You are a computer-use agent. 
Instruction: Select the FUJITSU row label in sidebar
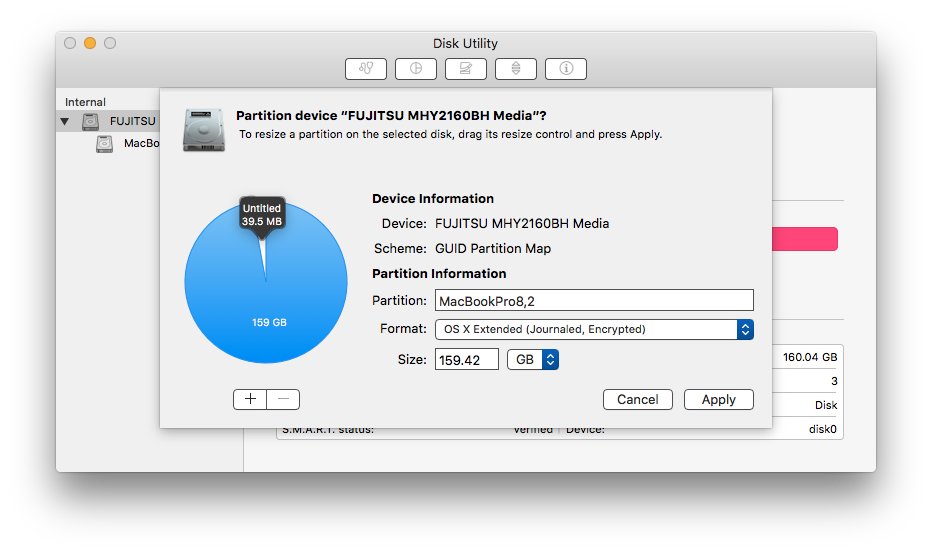[133, 121]
